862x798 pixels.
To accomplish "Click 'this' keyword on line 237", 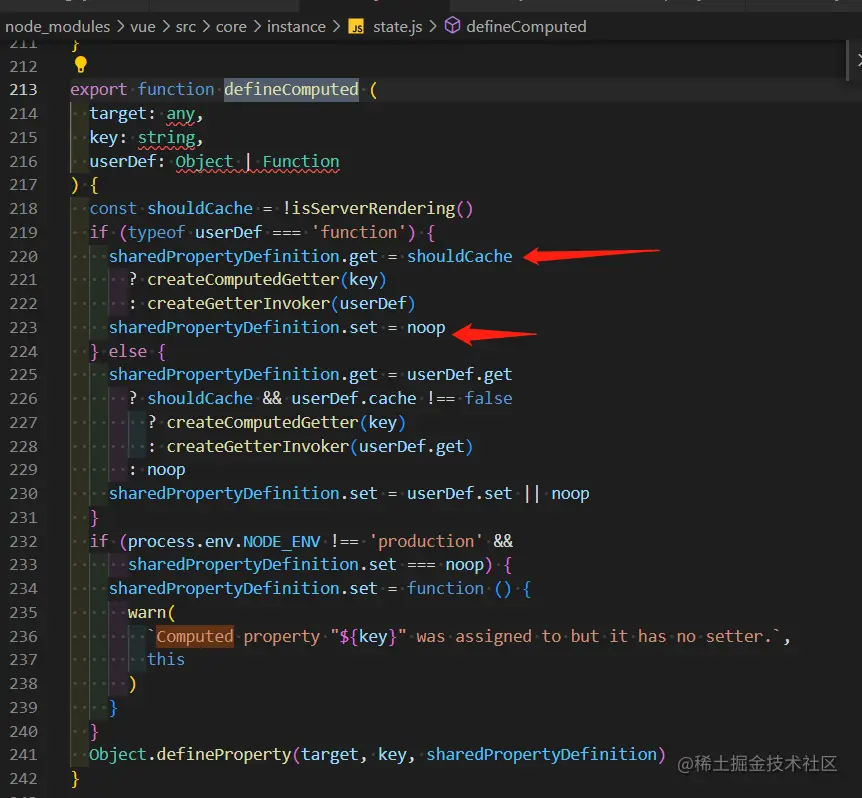I will tap(166, 660).
